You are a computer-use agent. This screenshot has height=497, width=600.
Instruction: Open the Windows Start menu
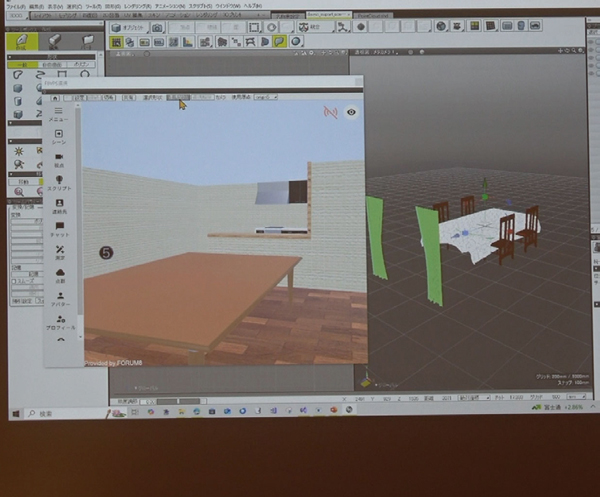click(16, 414)
